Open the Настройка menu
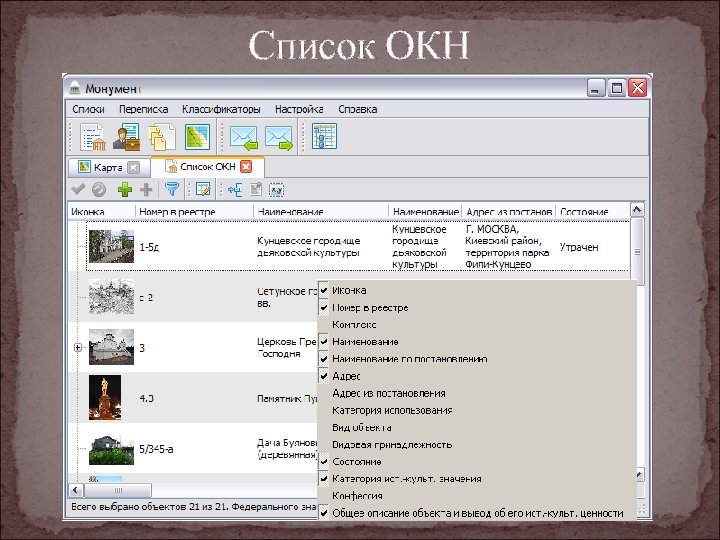Viewport: 720px width, 540px height. pyautogui.click(x=299, y=109)
